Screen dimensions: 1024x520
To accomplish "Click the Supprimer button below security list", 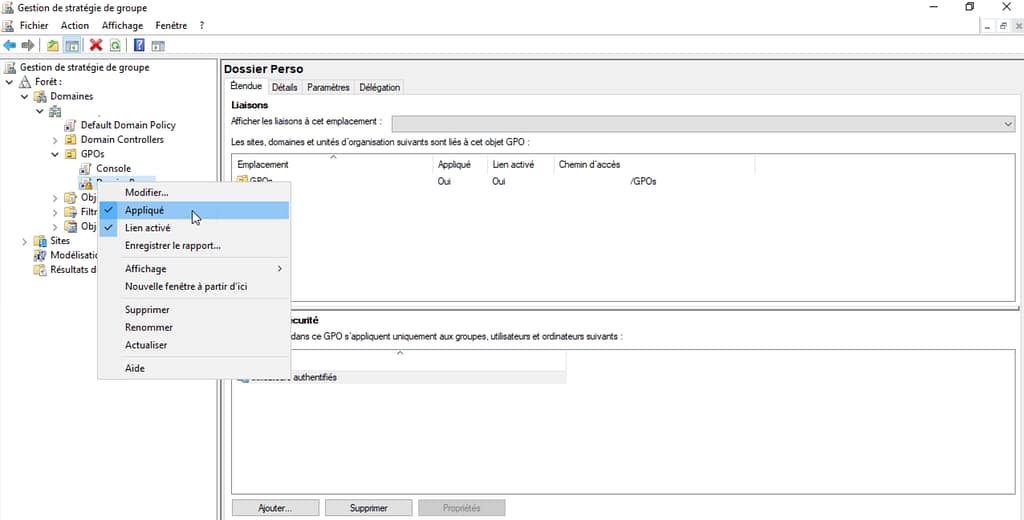I will point(368,508).
